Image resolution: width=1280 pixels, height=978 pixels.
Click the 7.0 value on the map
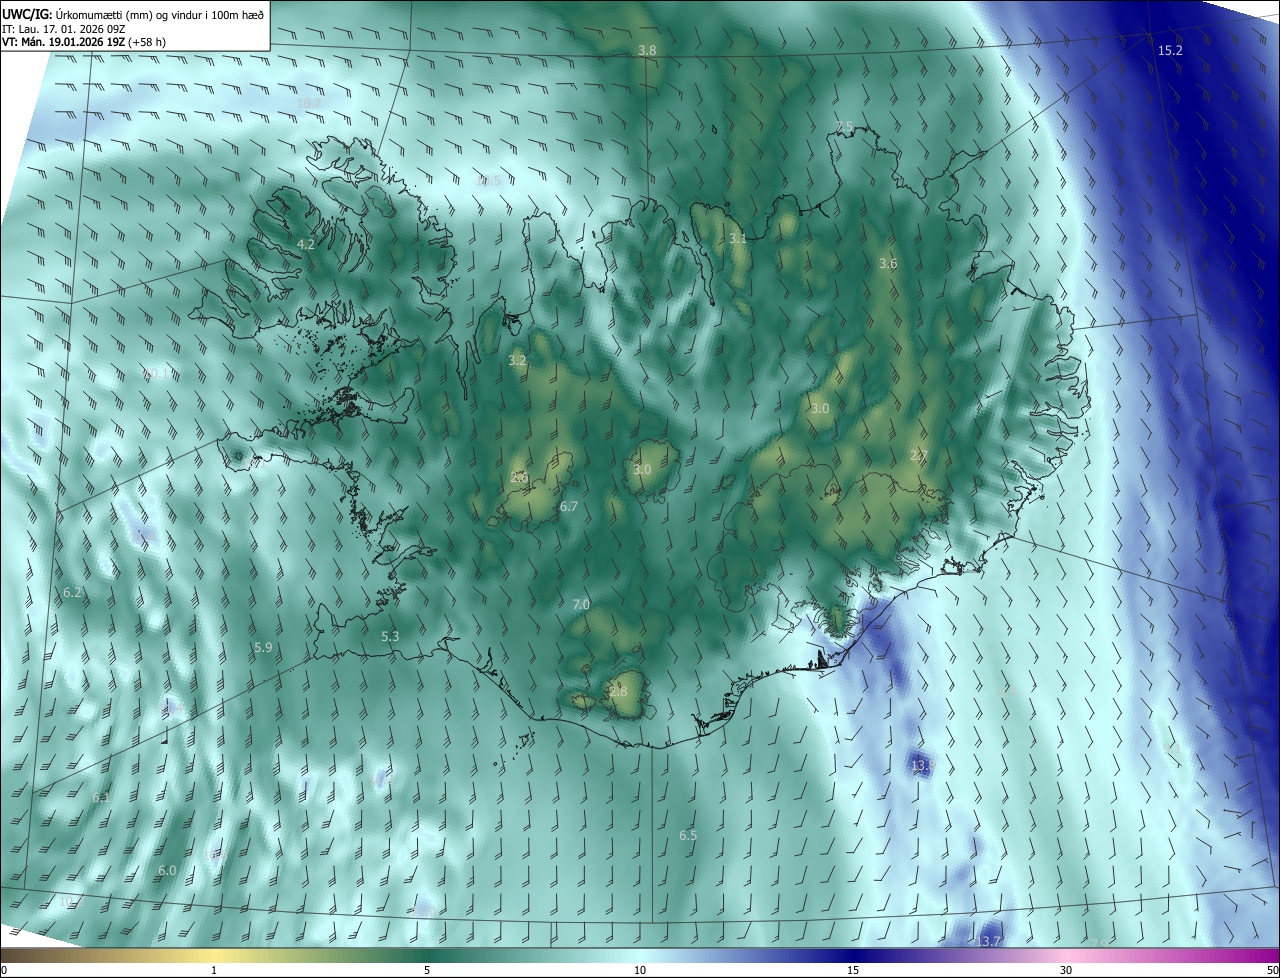click(x=581, y=605)
